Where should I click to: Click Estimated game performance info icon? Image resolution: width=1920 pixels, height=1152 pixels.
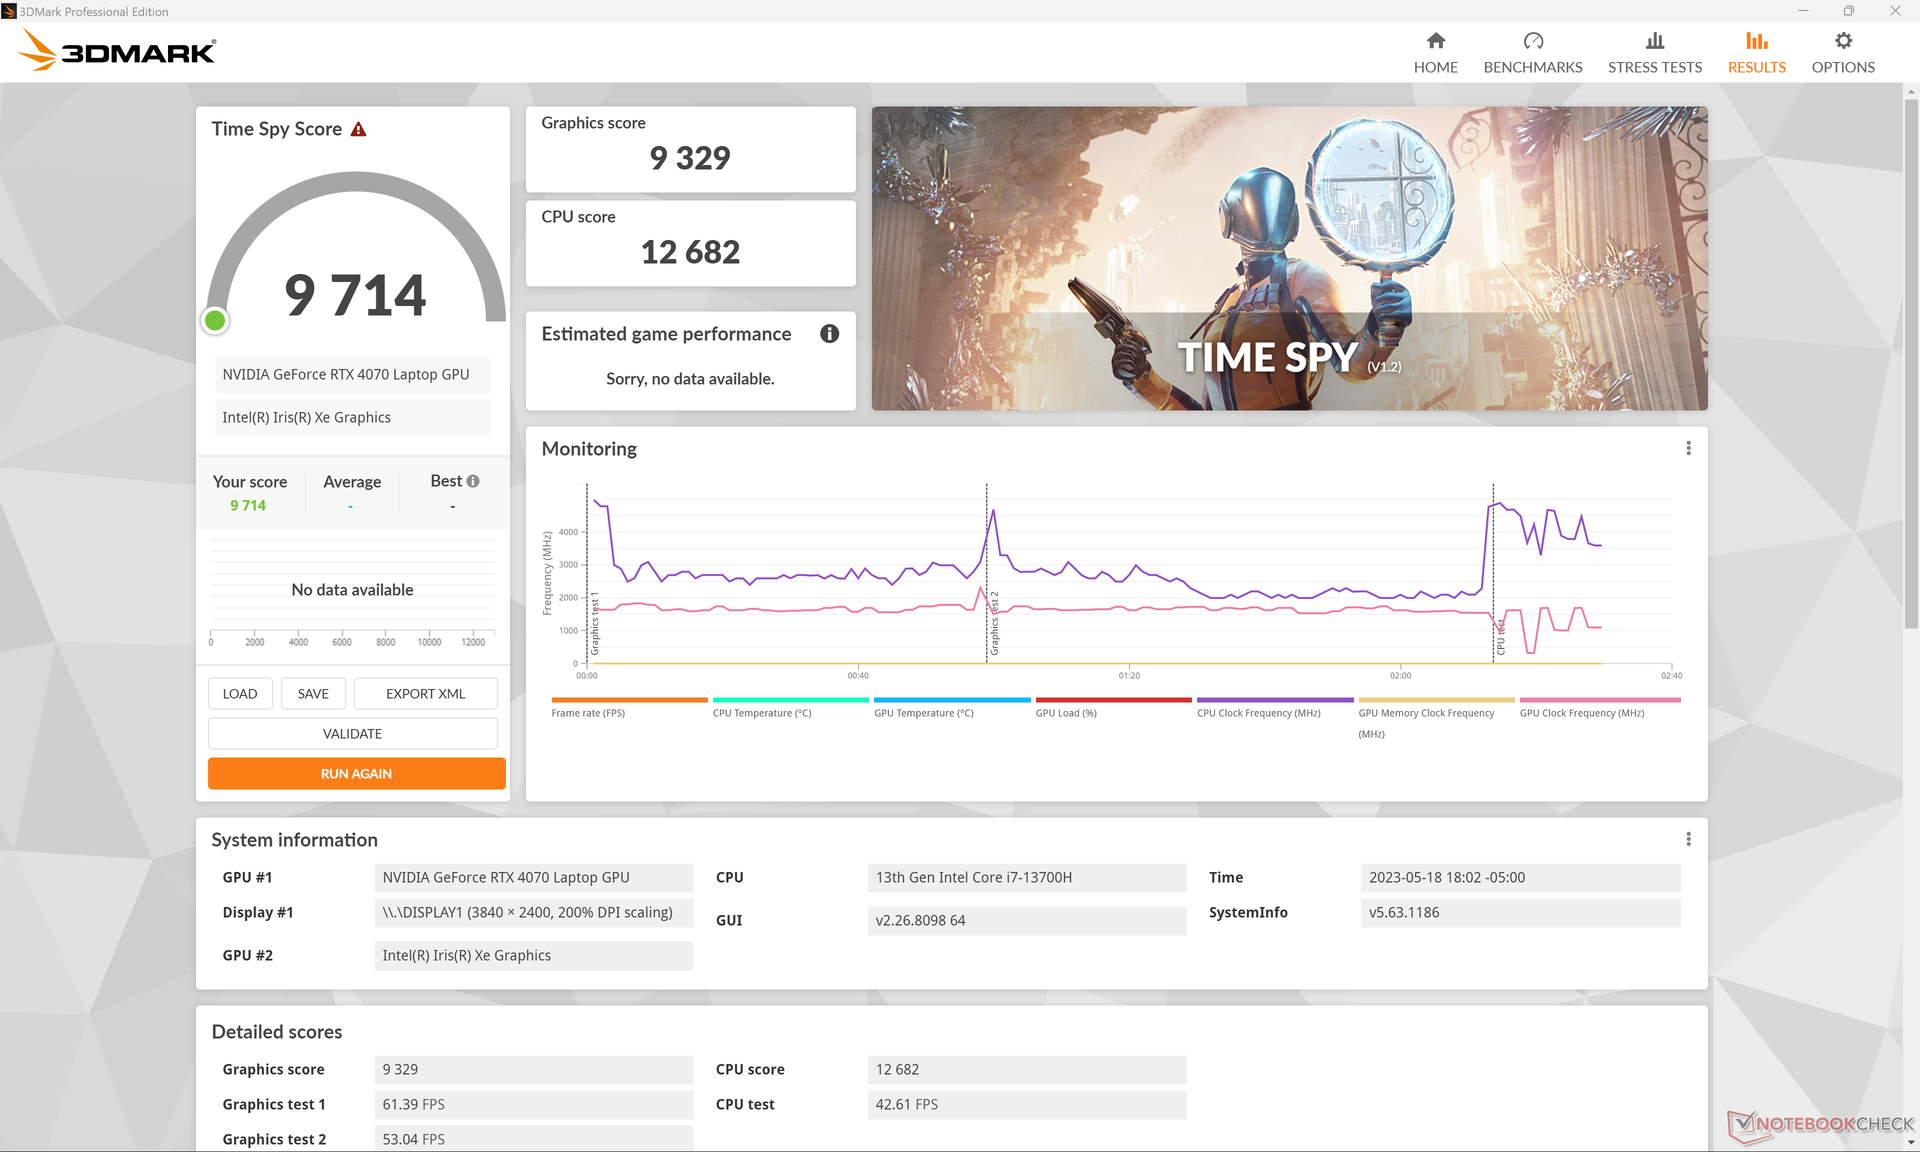[x=829, y=334]
